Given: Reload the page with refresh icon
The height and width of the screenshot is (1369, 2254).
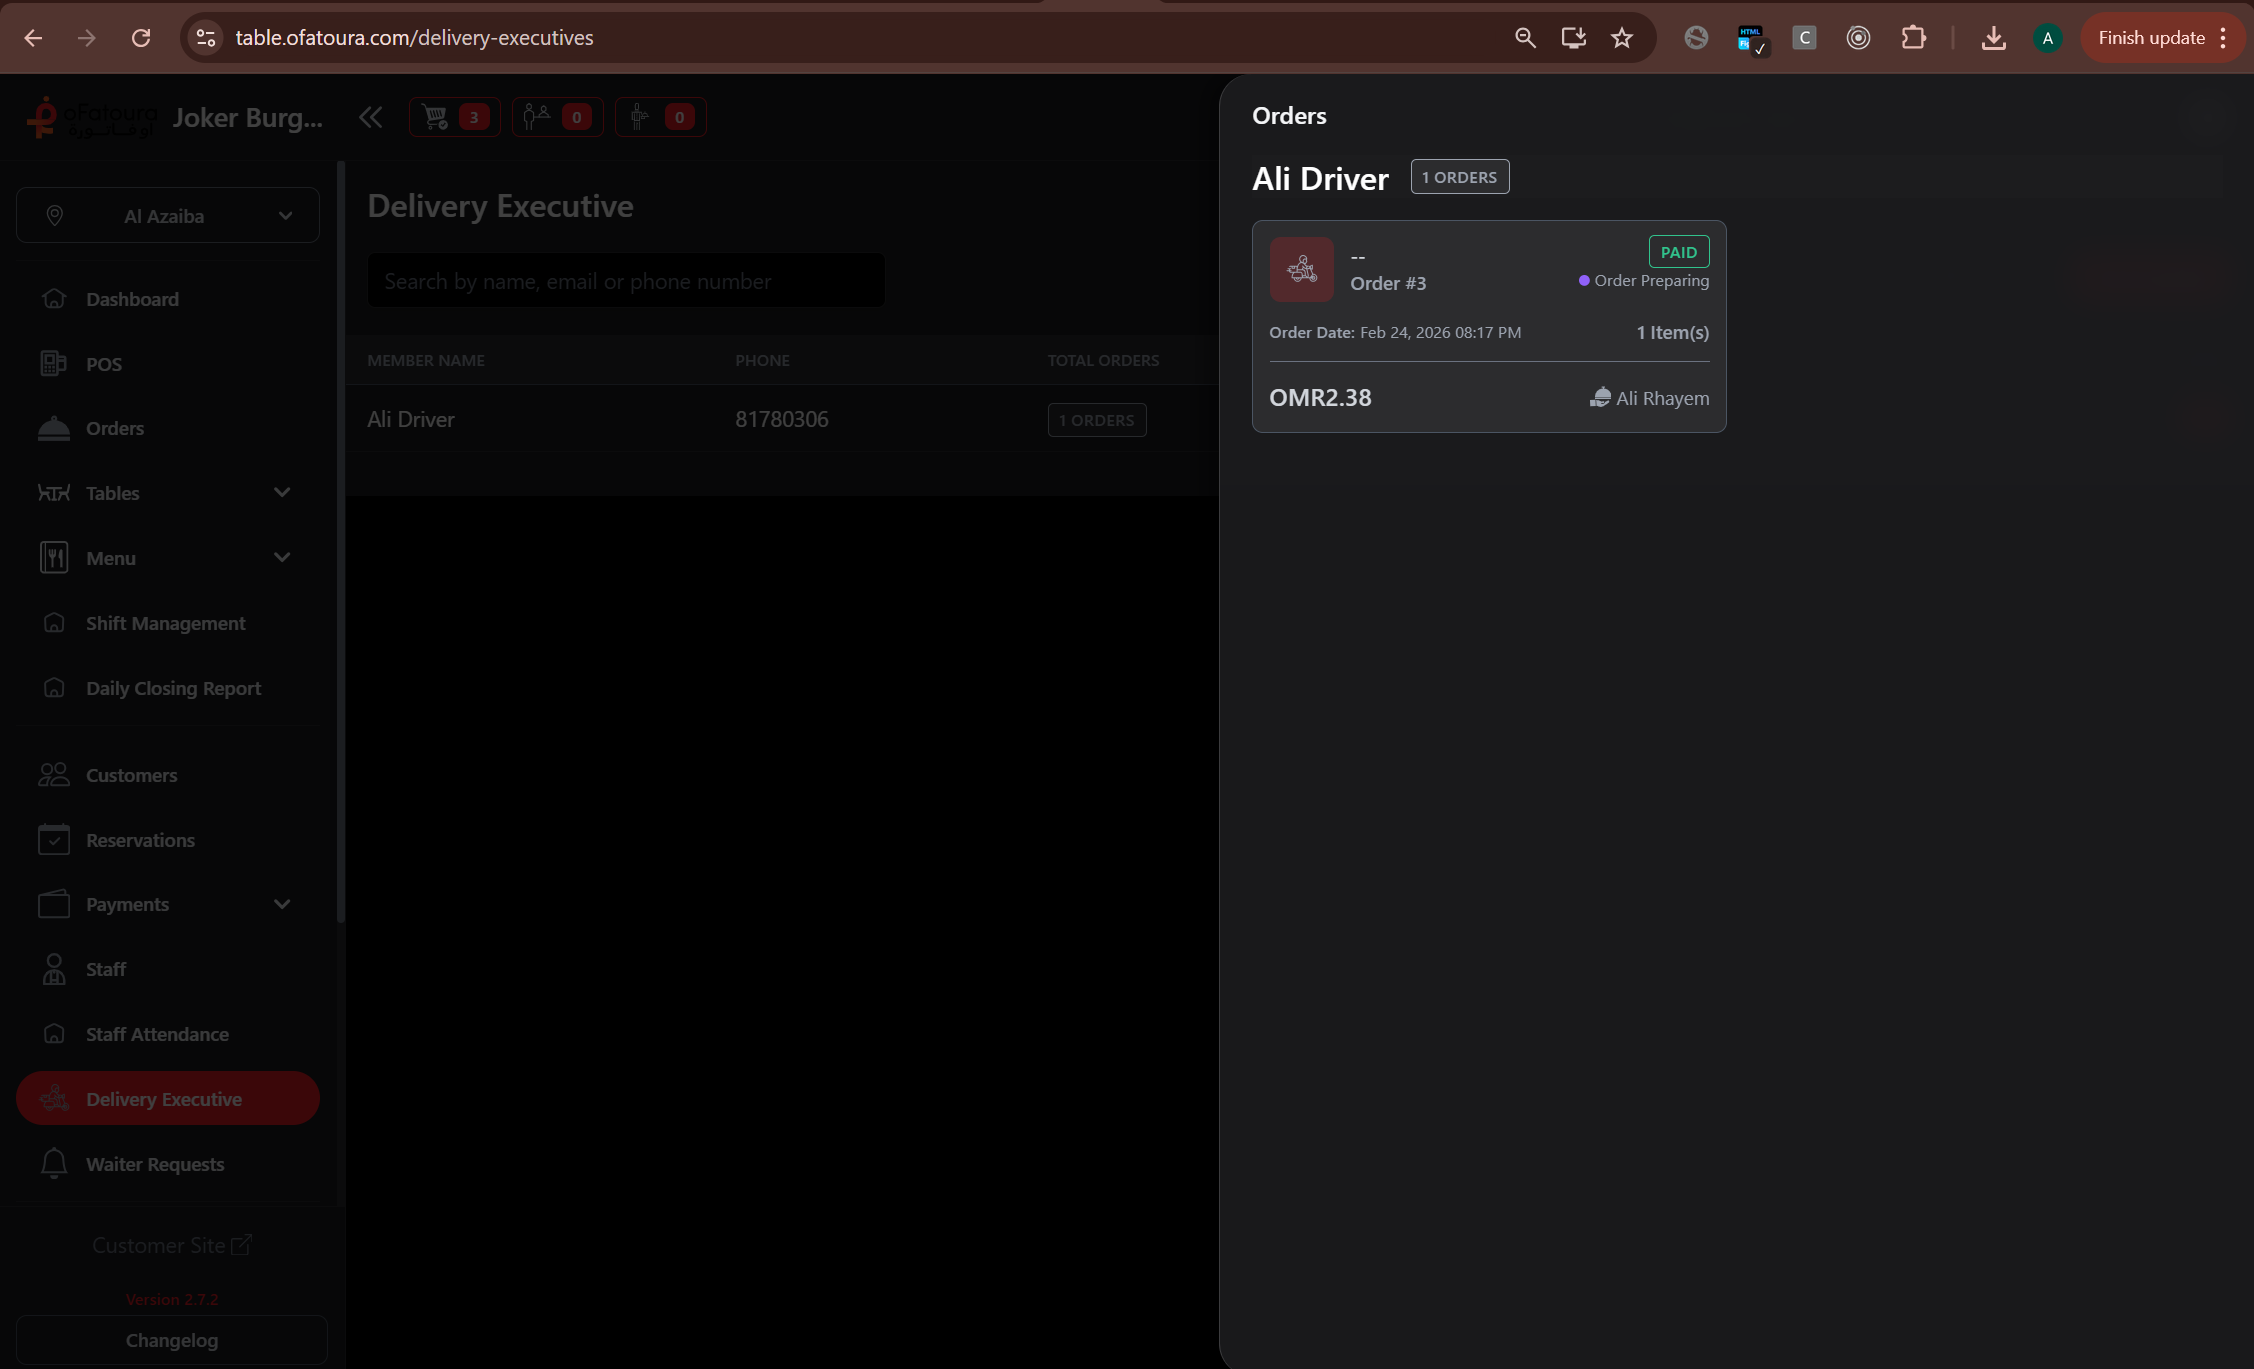Looking at the screenshot, I should point(141,38).
